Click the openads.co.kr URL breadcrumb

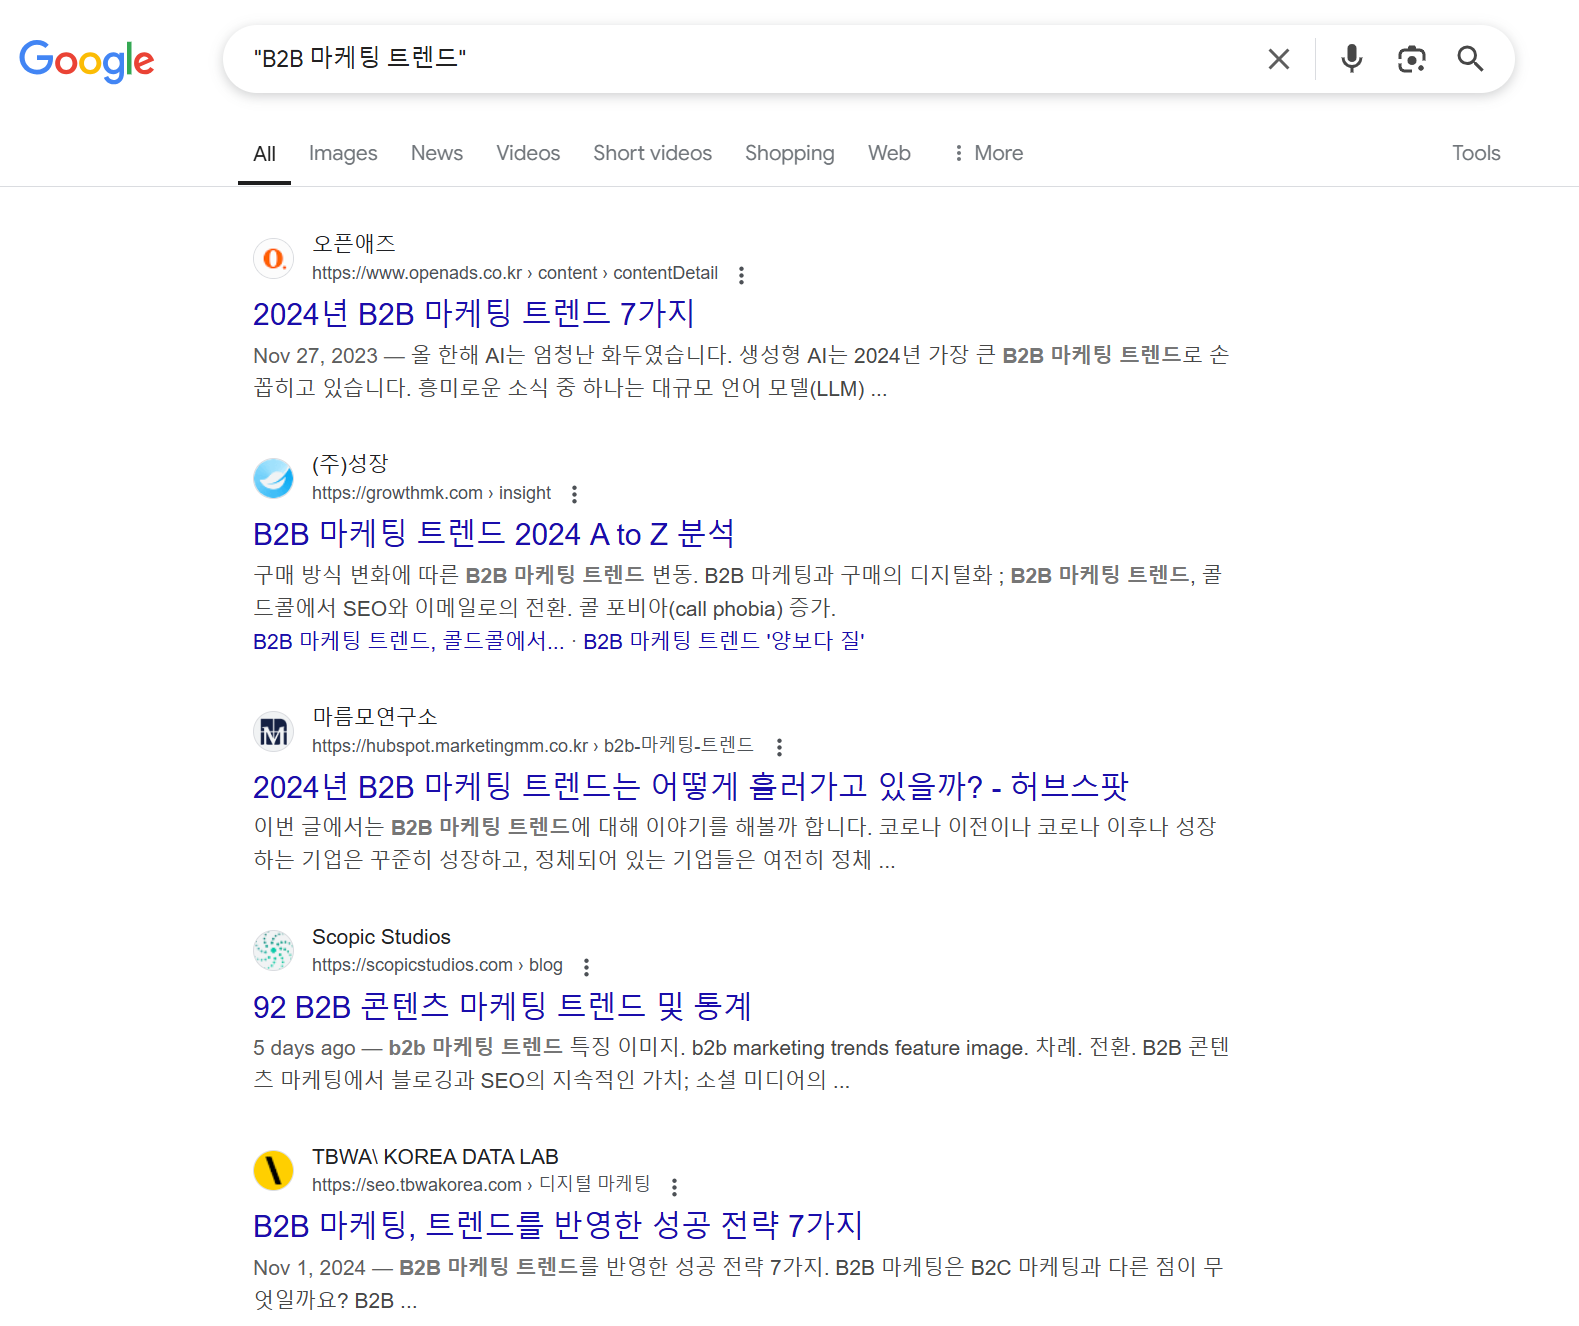pyautogui.click(x=515, y=273)
